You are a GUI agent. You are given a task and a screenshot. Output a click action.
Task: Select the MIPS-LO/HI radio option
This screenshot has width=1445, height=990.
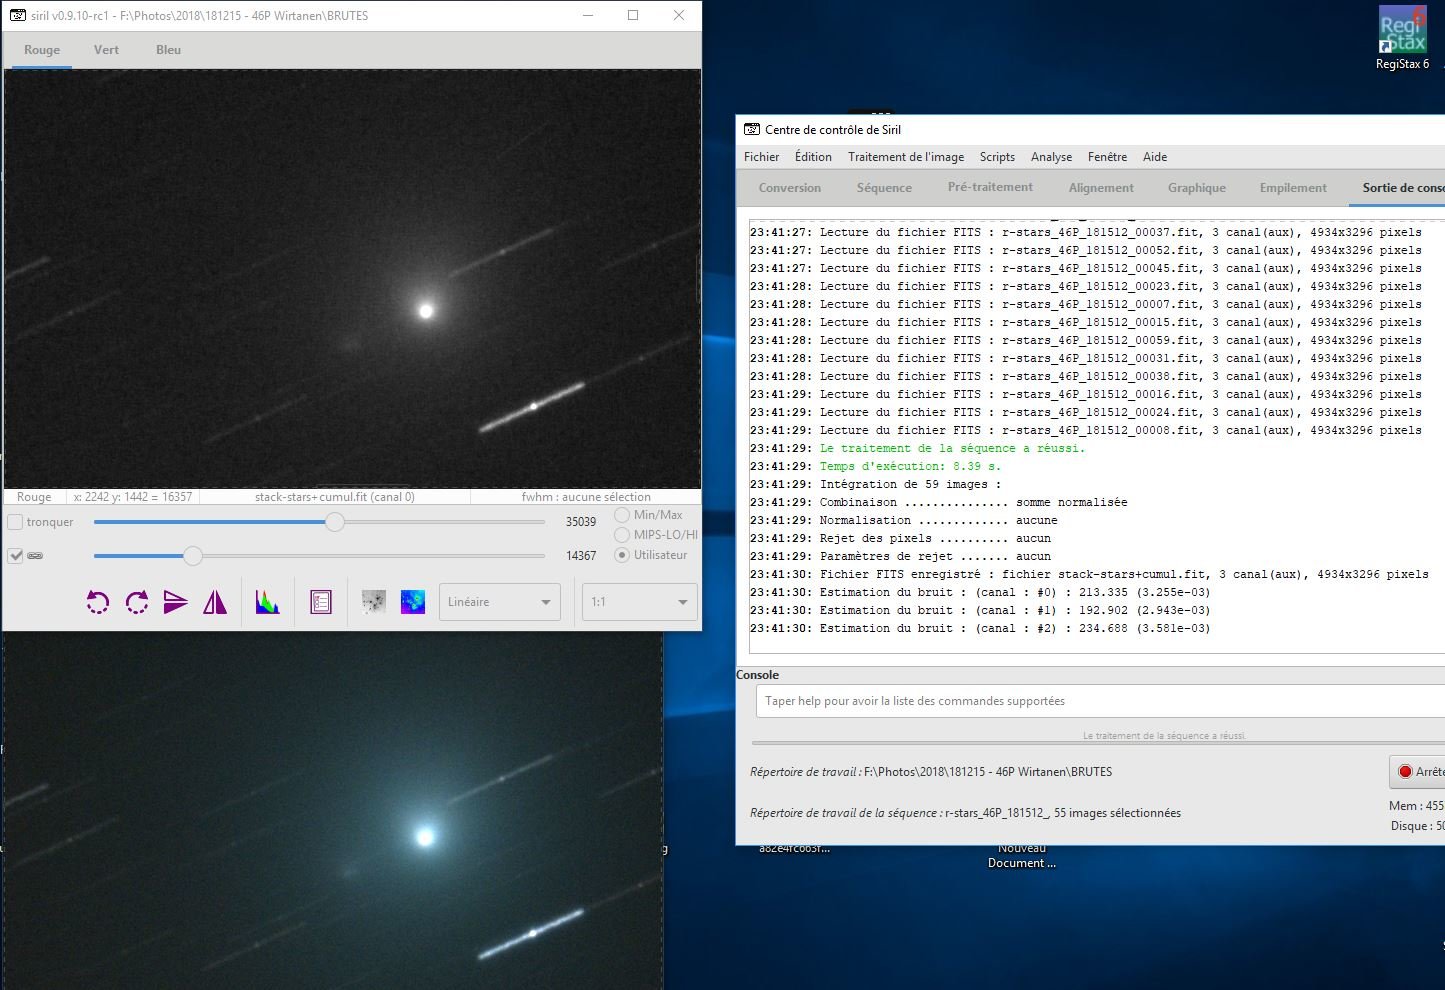[x=622, y=535]
